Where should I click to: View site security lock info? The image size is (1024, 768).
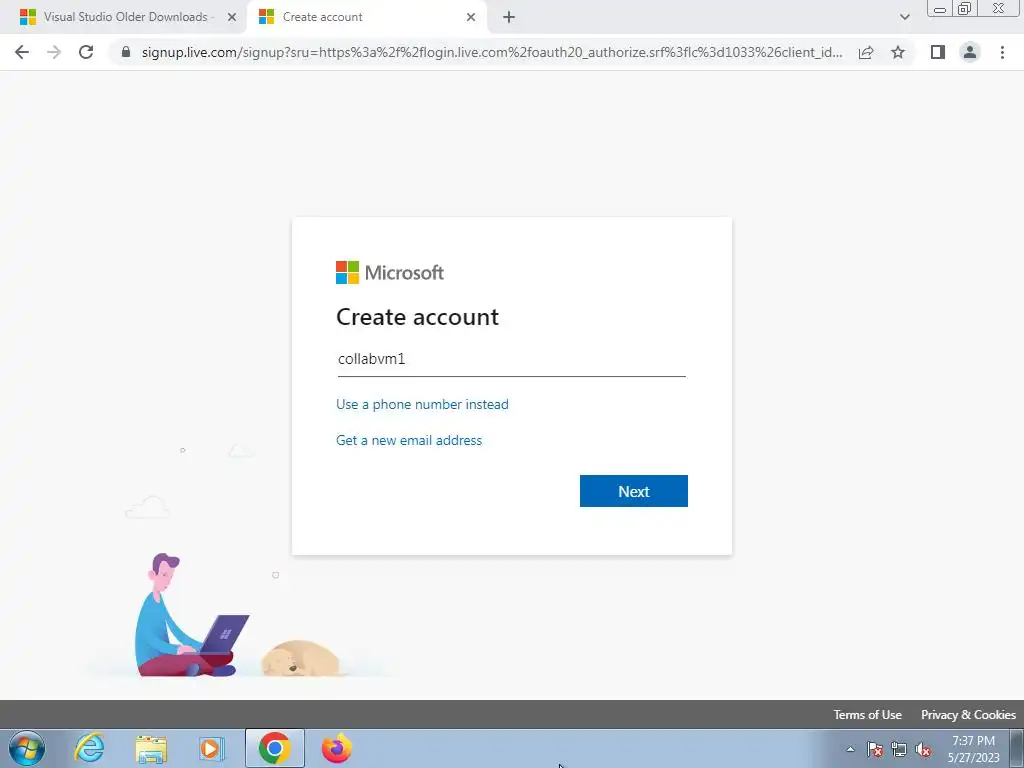tap(125, 52)
